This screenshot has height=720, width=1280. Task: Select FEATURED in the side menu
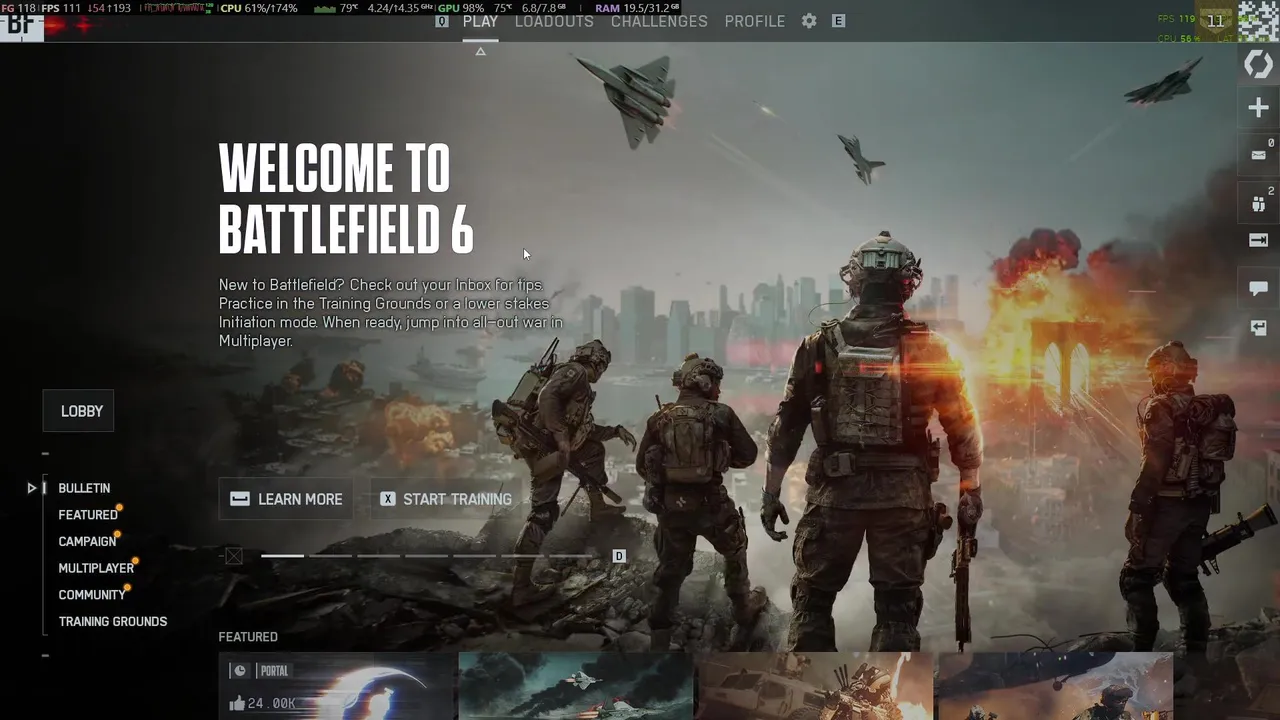[x=88, y=515]
